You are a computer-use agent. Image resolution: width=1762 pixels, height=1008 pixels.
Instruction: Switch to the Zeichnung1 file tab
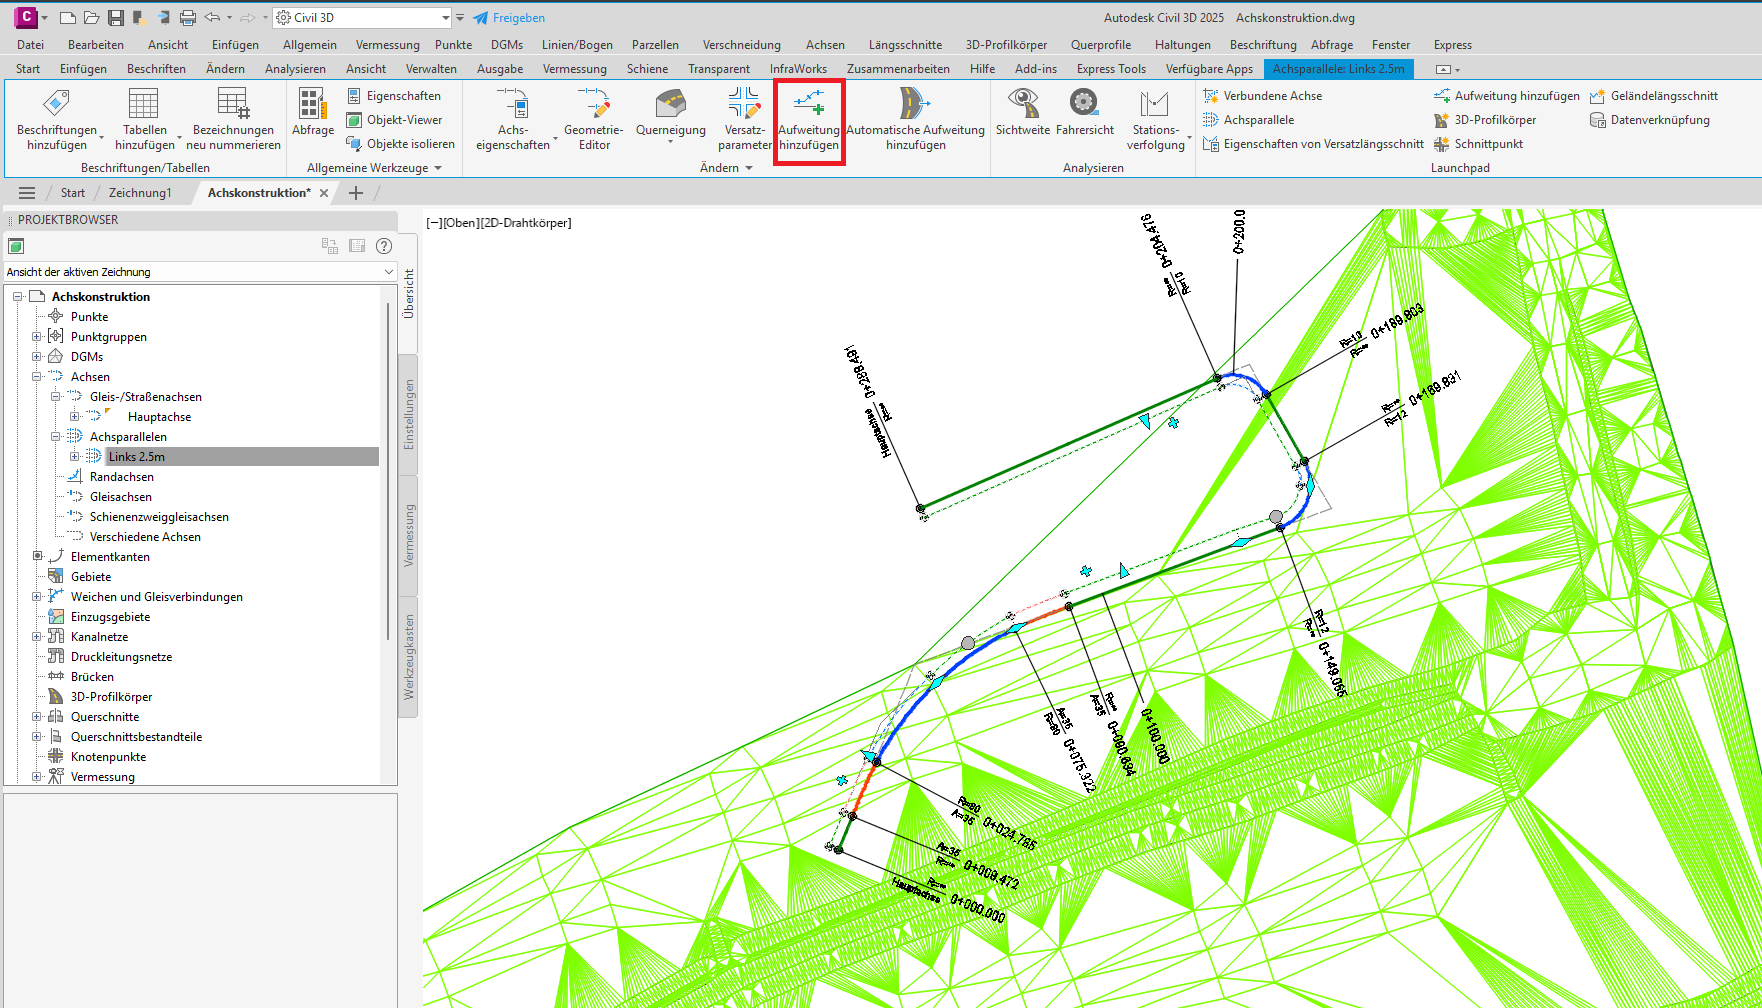click(140, 193)
